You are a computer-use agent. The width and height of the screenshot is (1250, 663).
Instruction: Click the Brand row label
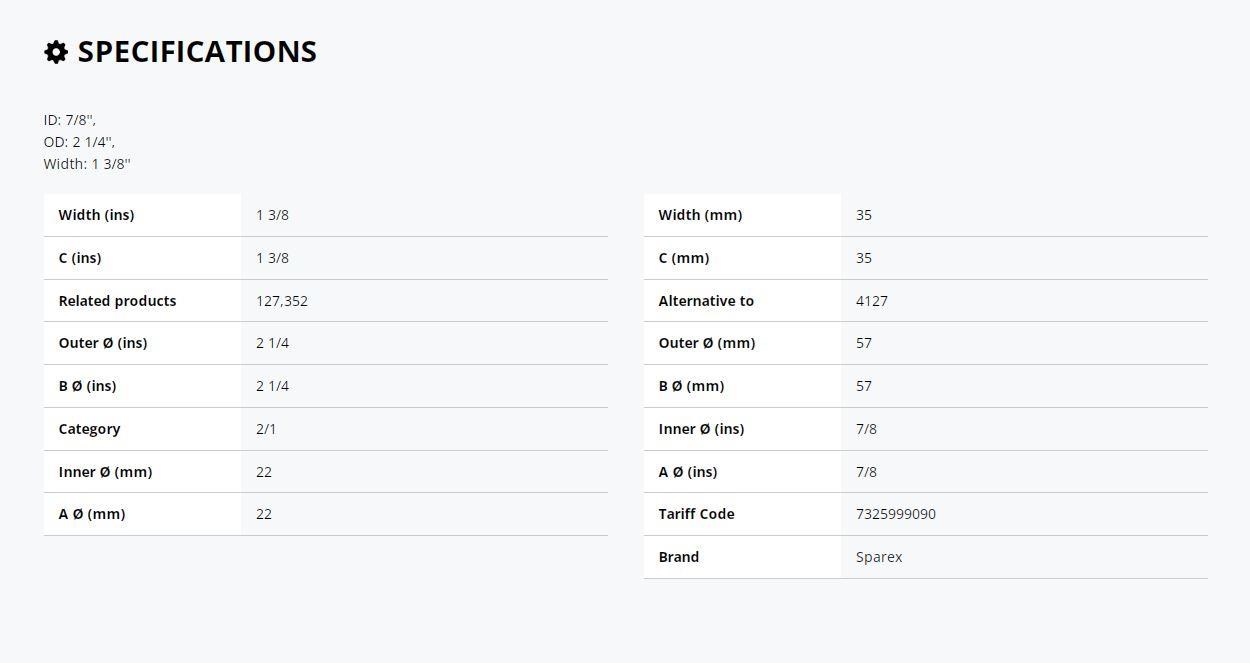click(679, 557)
